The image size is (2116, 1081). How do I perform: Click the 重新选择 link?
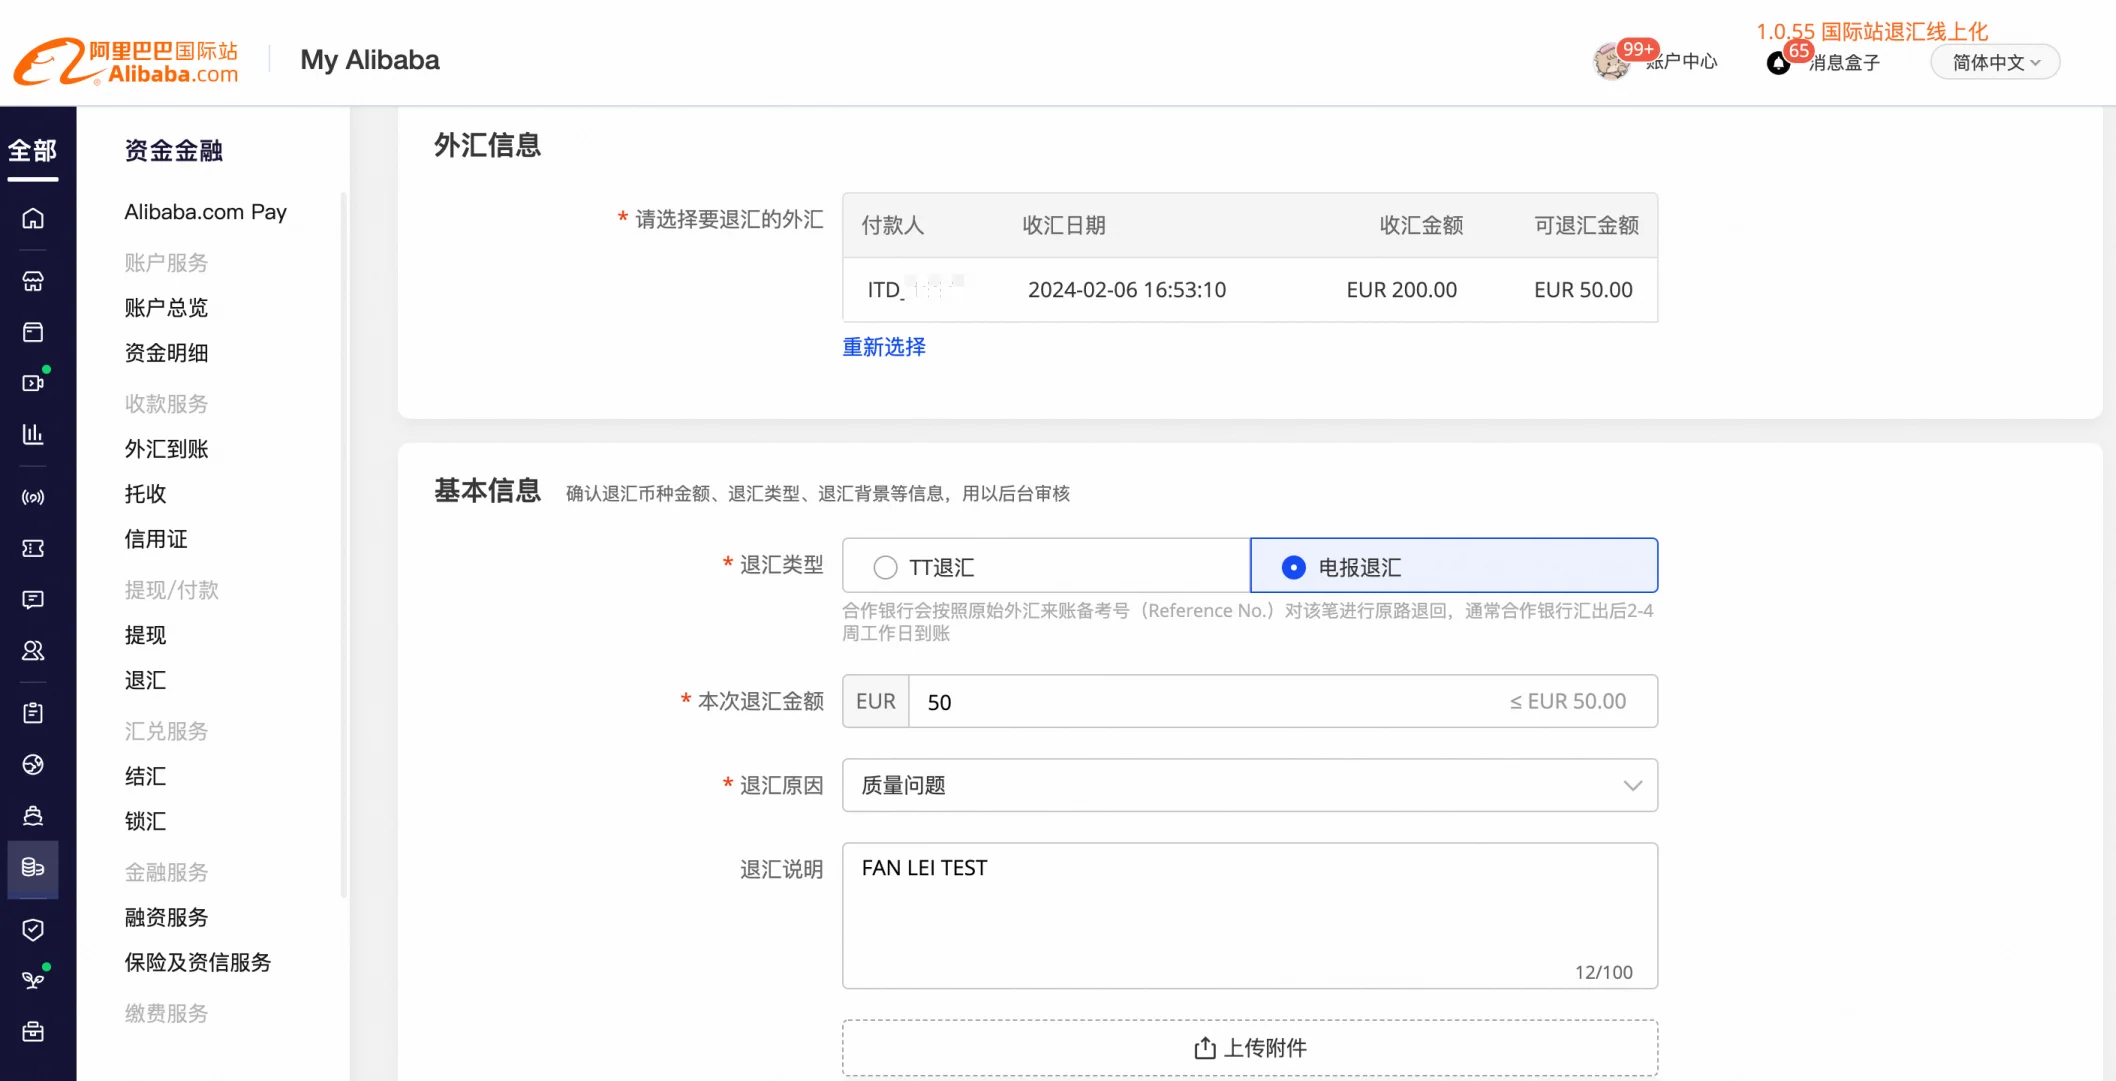click(884, 347)
